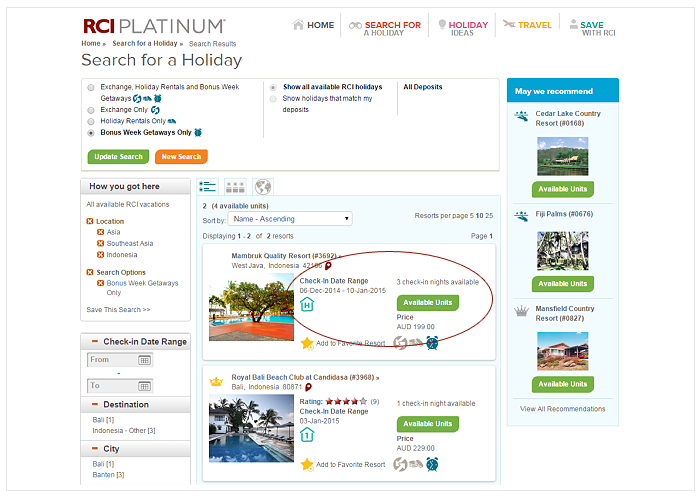Open the Travel navigation item
Screen dimensions: 700x500
527,25
